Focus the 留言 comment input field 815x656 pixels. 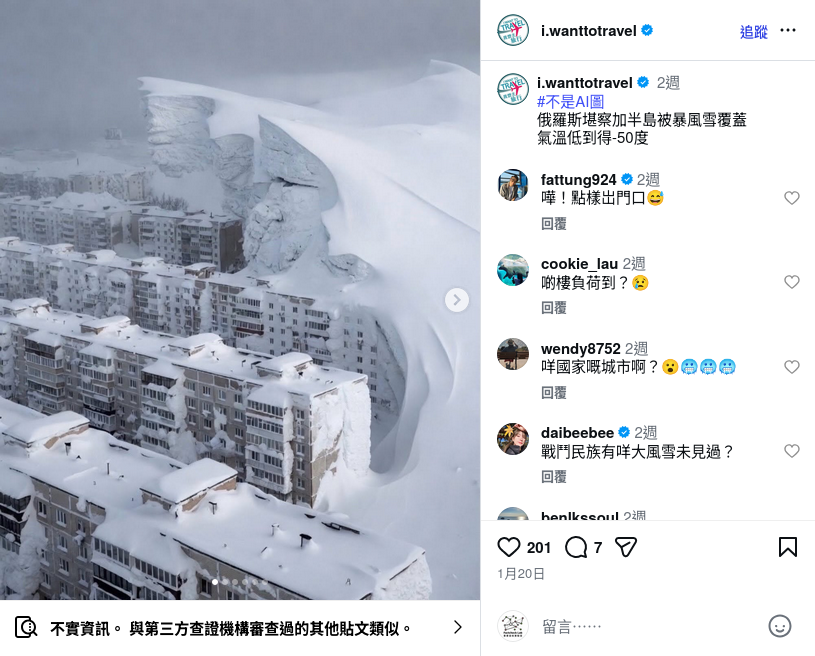650,627
